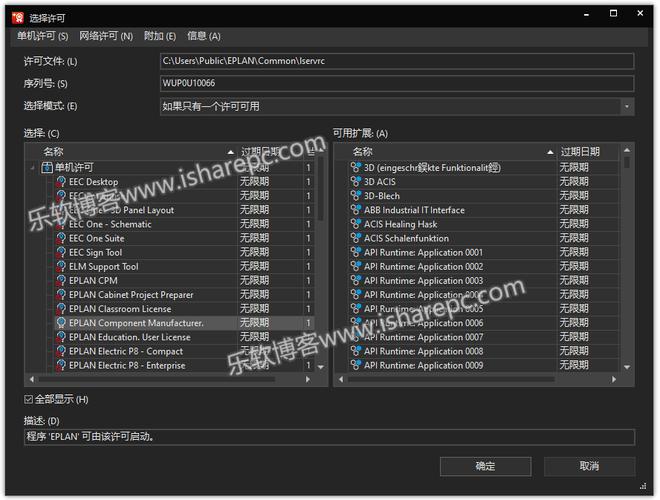The width and height of the screenshot is (660, 500).
Task: Click license list scroll-down arrow
Action: pos(321,367)
